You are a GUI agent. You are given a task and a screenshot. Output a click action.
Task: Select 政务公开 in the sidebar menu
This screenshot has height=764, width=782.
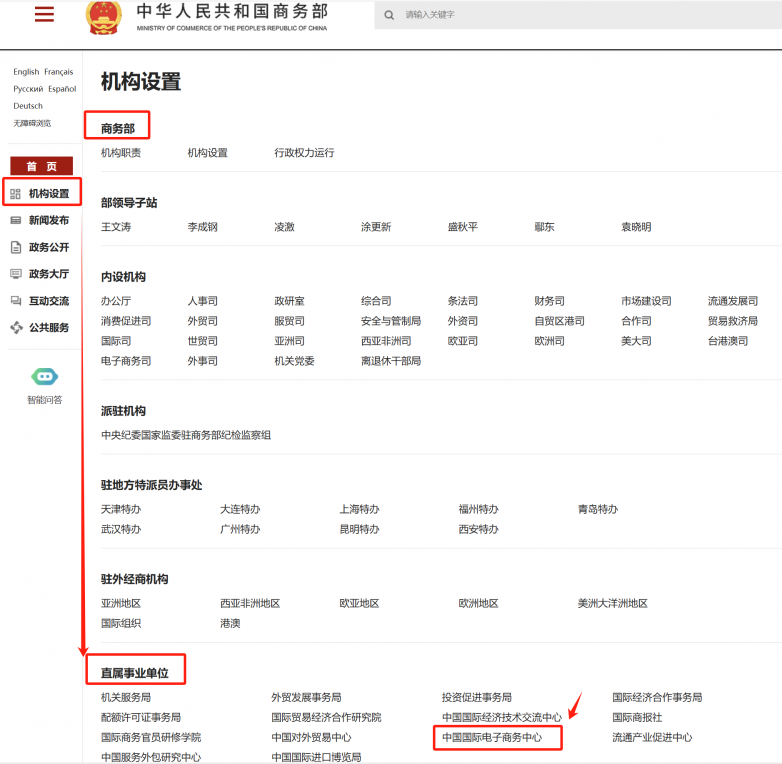[49, 247]
